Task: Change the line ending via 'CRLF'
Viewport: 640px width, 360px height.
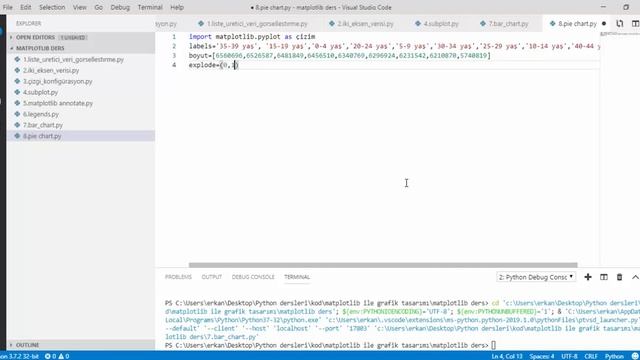Action: 591,356
